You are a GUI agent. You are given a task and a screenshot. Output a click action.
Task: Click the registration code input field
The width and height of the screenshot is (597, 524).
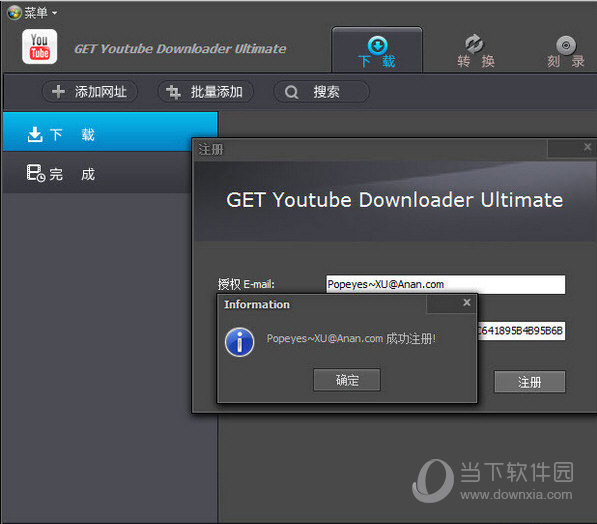pyautogui.click(x=521, y=331)
